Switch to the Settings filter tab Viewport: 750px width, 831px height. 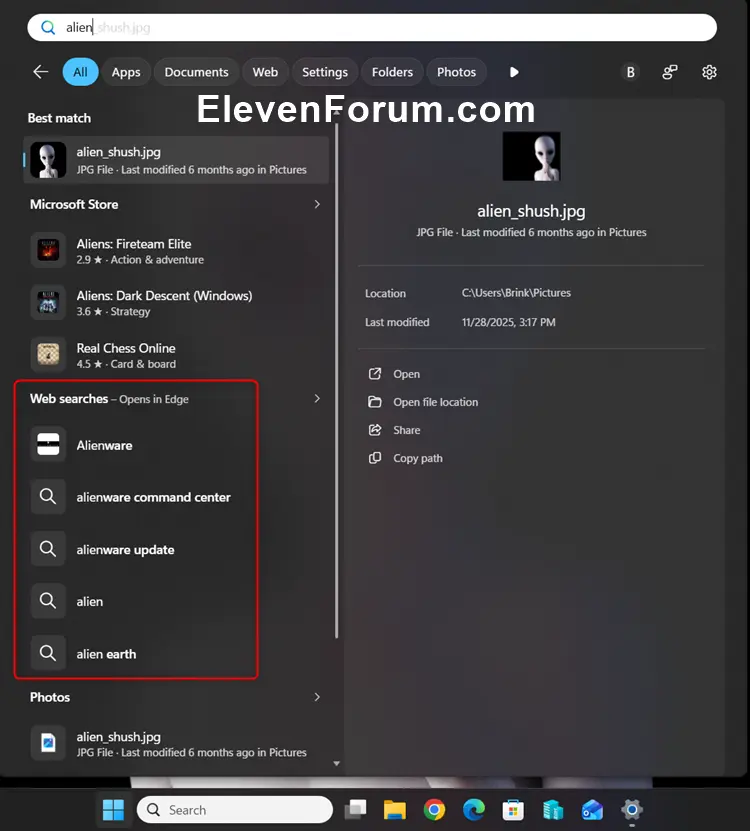coord(325,72)
